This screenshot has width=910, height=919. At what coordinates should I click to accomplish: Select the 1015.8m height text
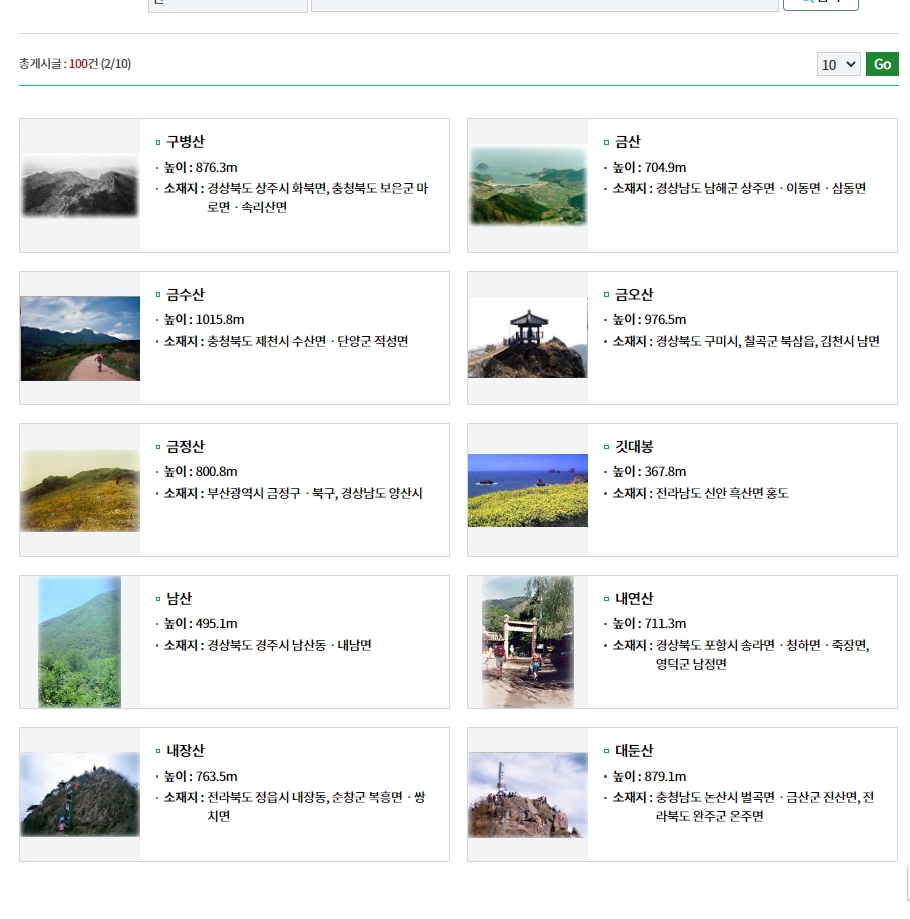tap(220, 320)
